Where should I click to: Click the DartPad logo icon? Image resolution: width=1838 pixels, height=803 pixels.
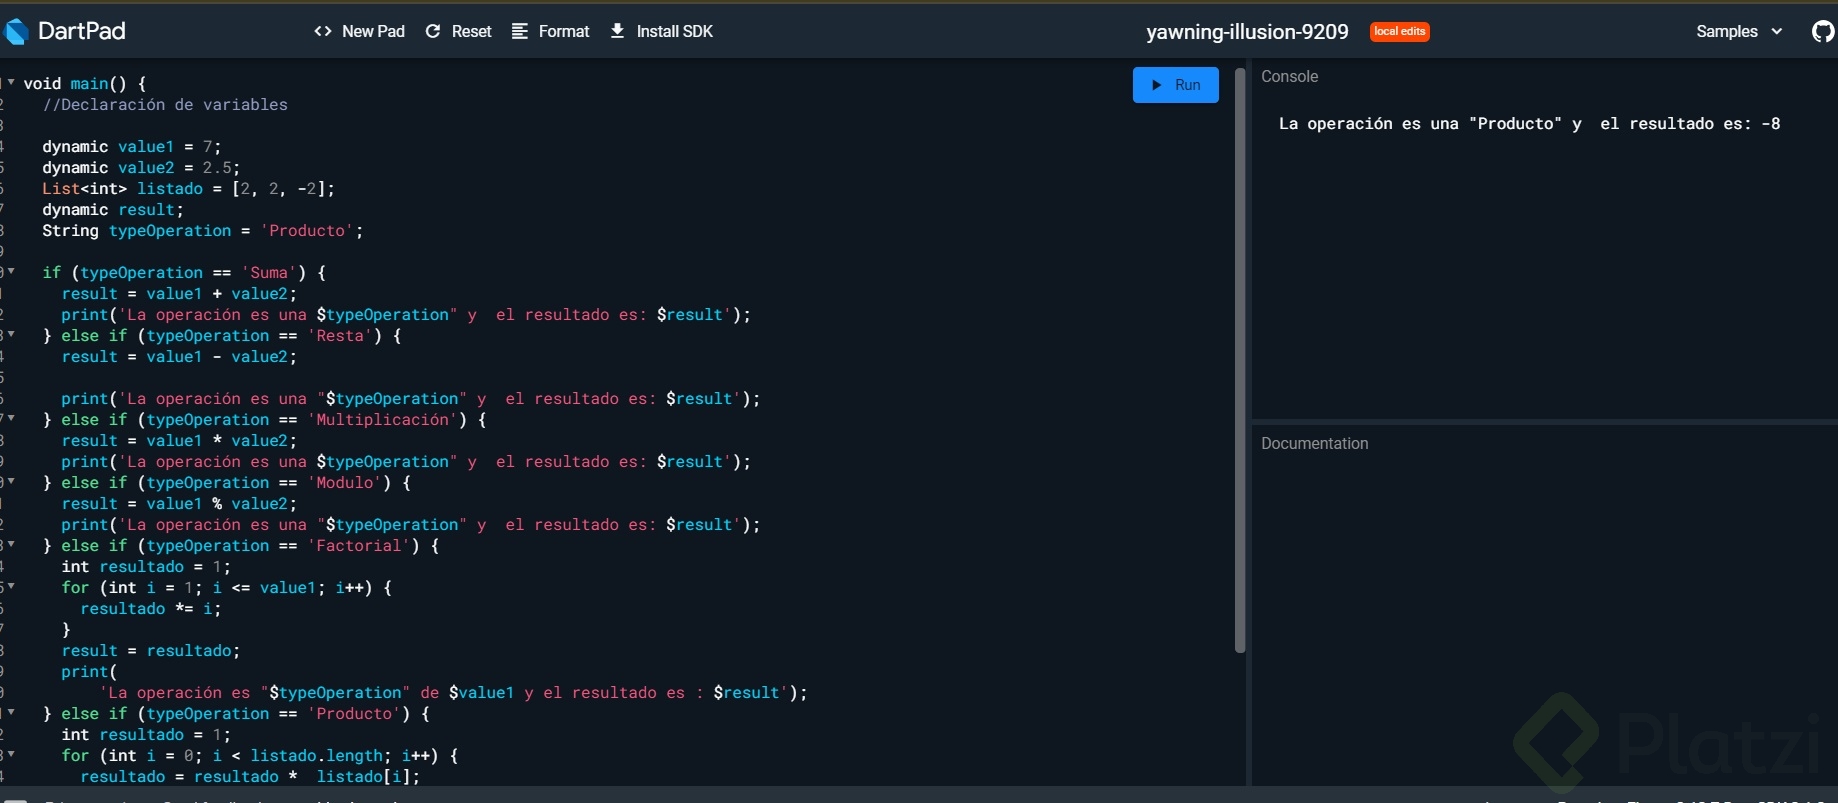point(15,32)
